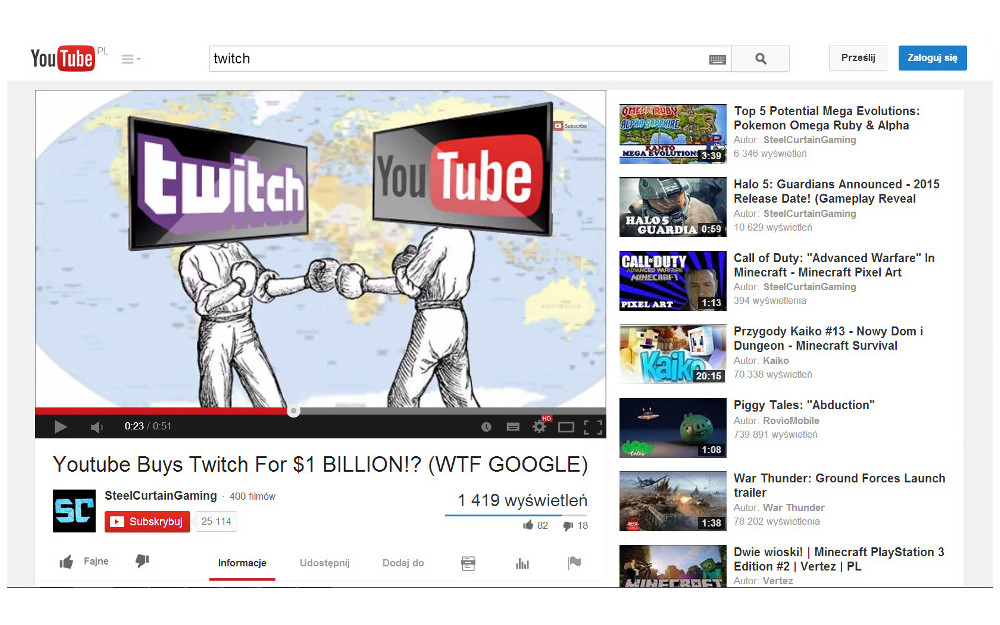Click the watch later clock icon
Image resolution: width=1000 pixels, height=625 pixels.
(x=486, y=427)
